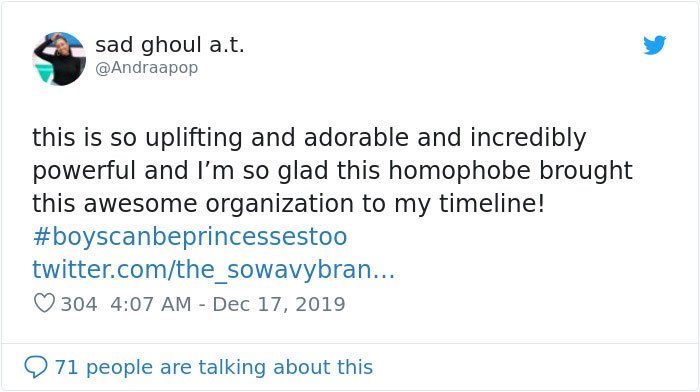The width and height of the screenshot is (700, 392).
Task: Open hashtag #boyscanbeprincessestoo
Action: point(190,237)
